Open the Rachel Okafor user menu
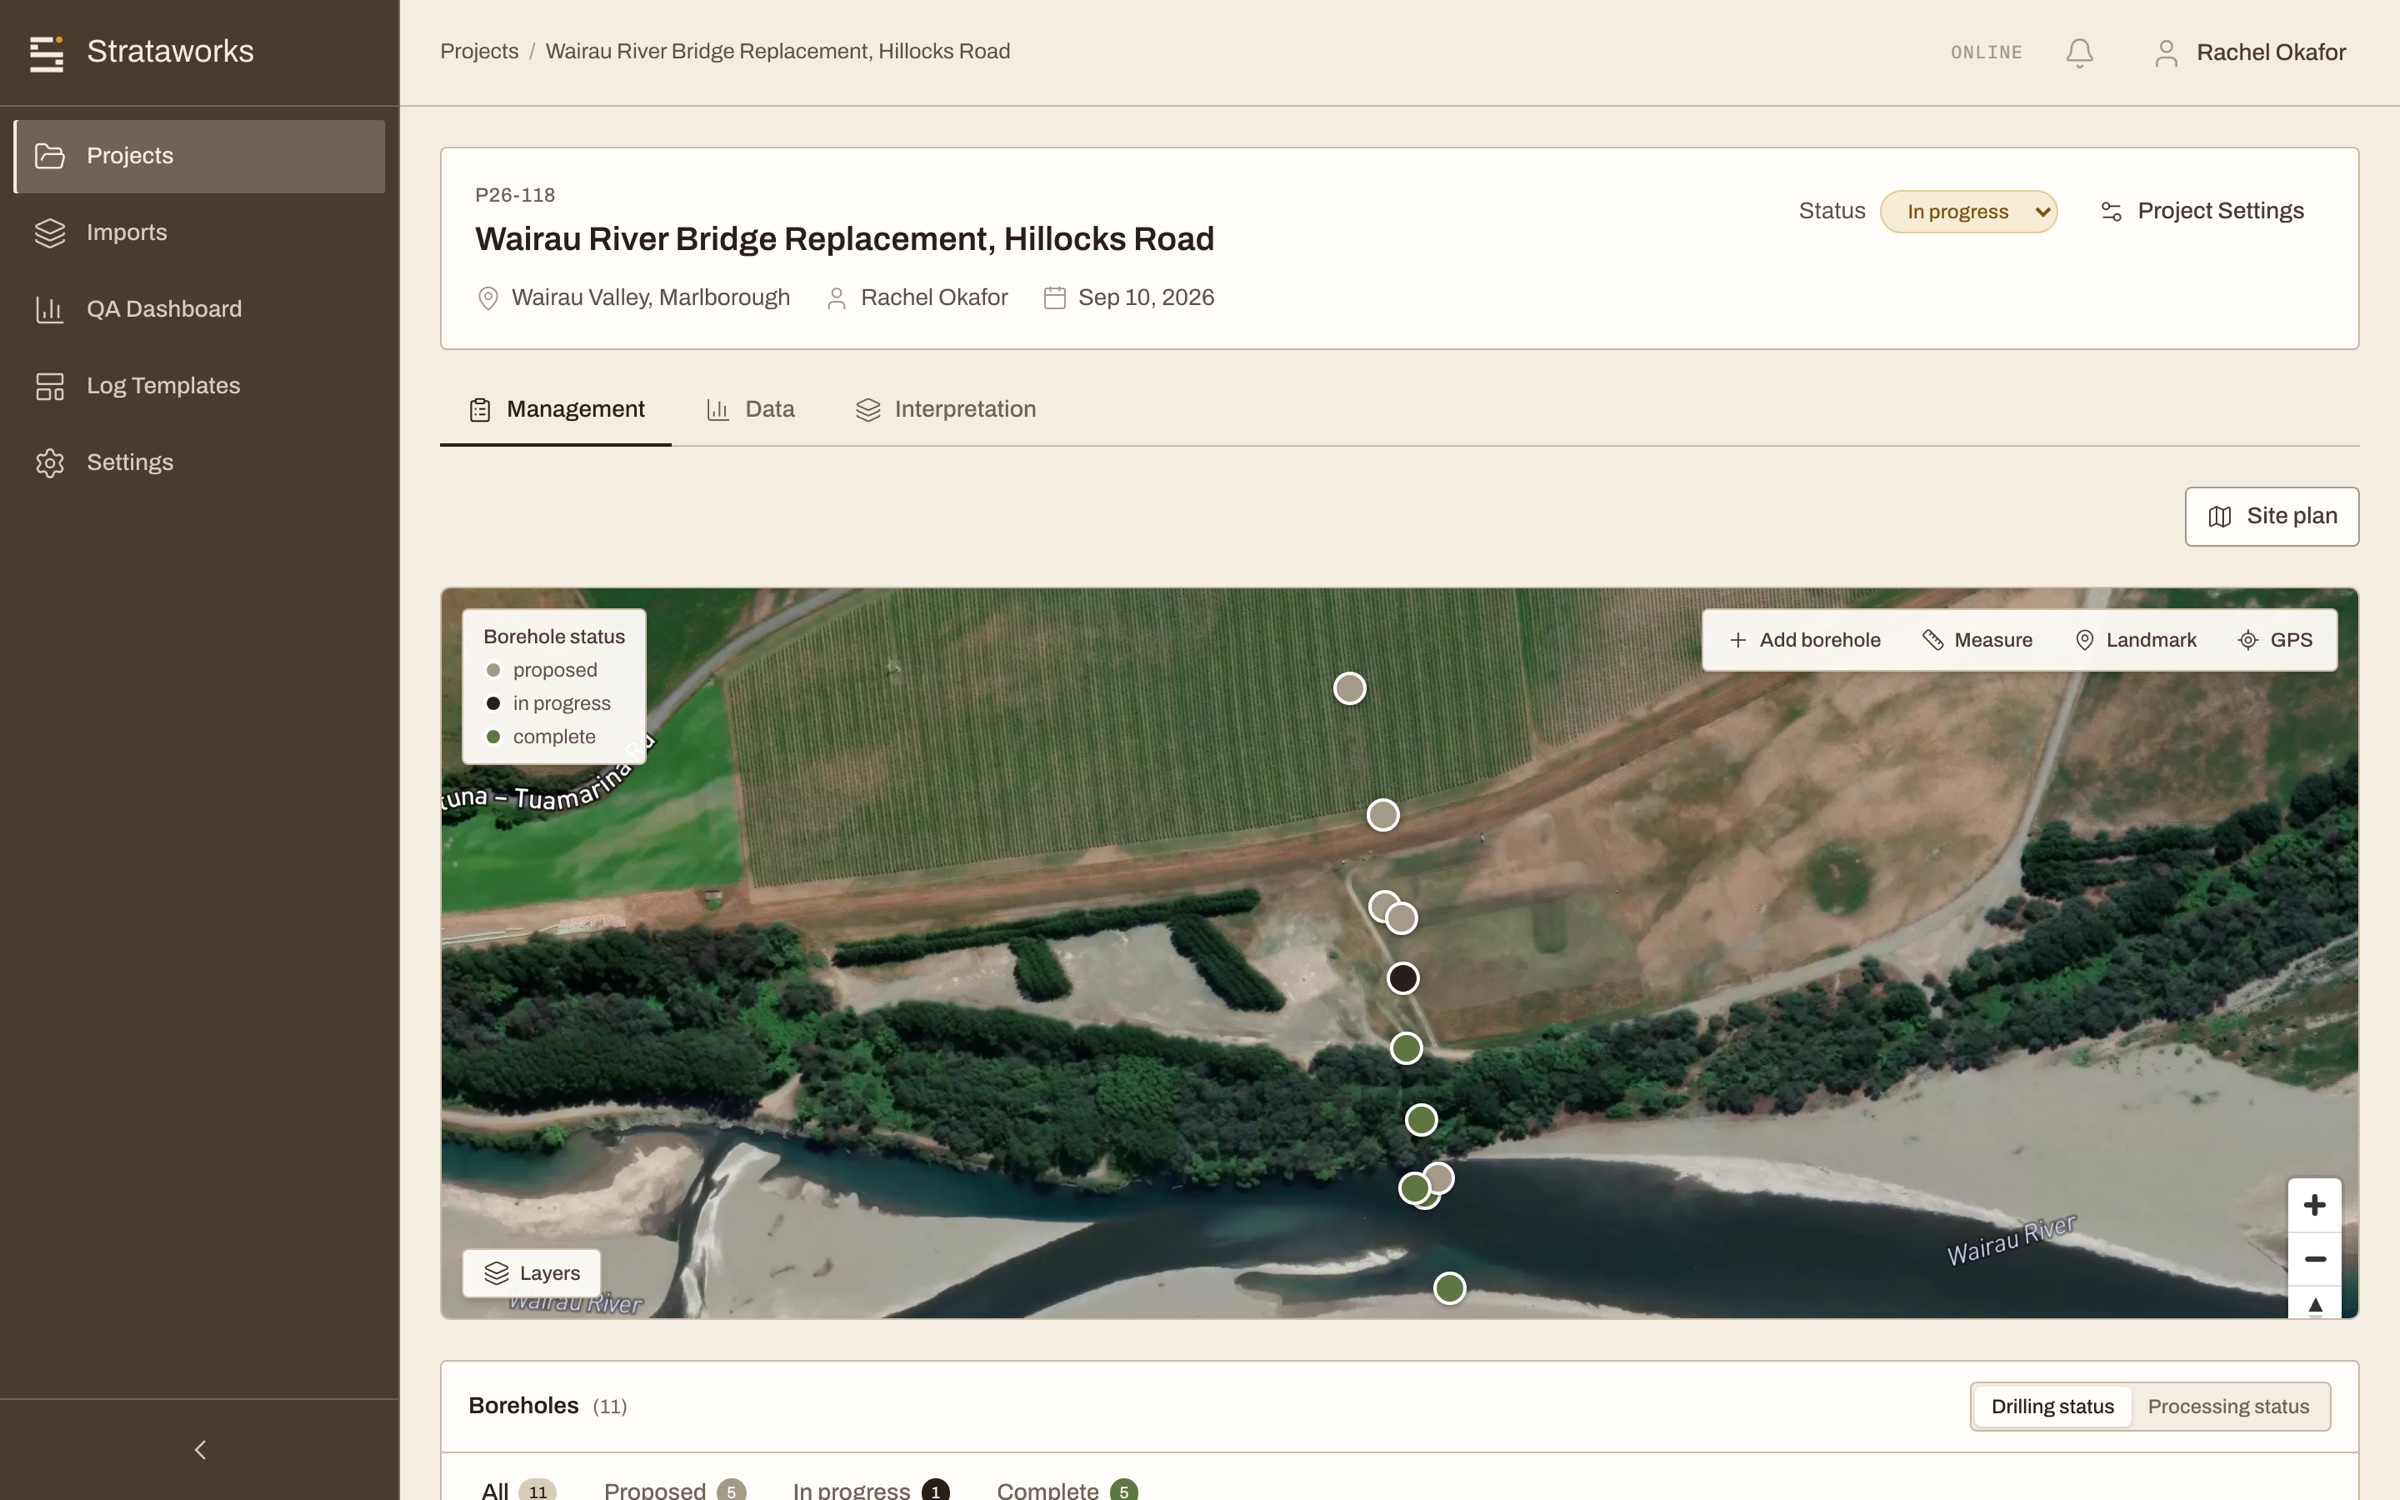Viewport: 2400px width, 1500px height. pos(2250,53)
